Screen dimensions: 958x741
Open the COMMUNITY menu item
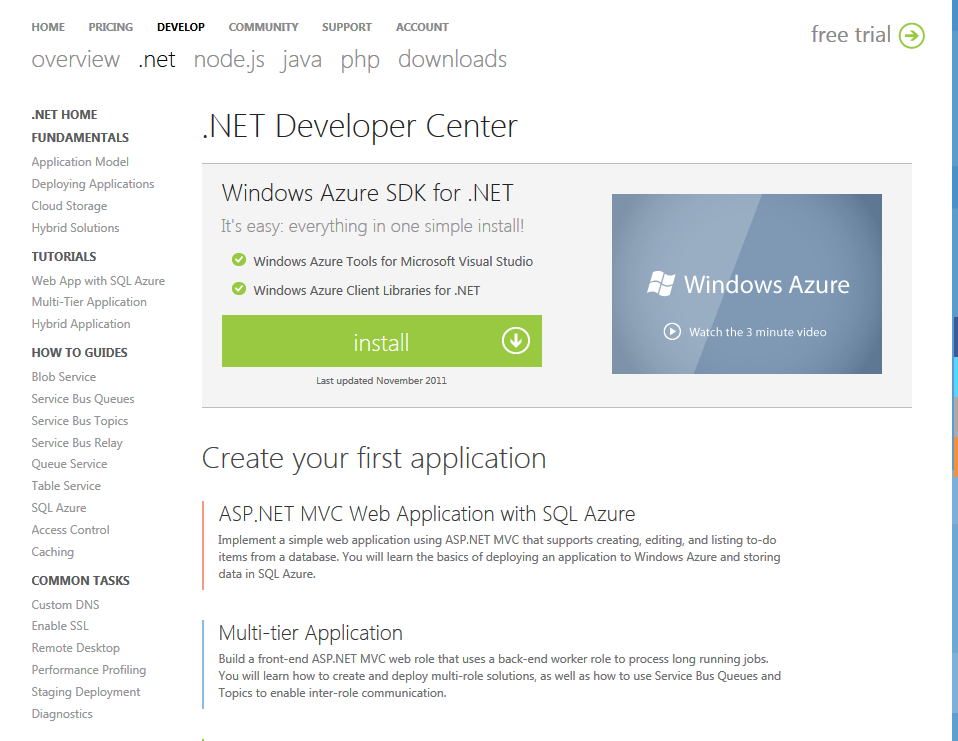pos(263,27)
